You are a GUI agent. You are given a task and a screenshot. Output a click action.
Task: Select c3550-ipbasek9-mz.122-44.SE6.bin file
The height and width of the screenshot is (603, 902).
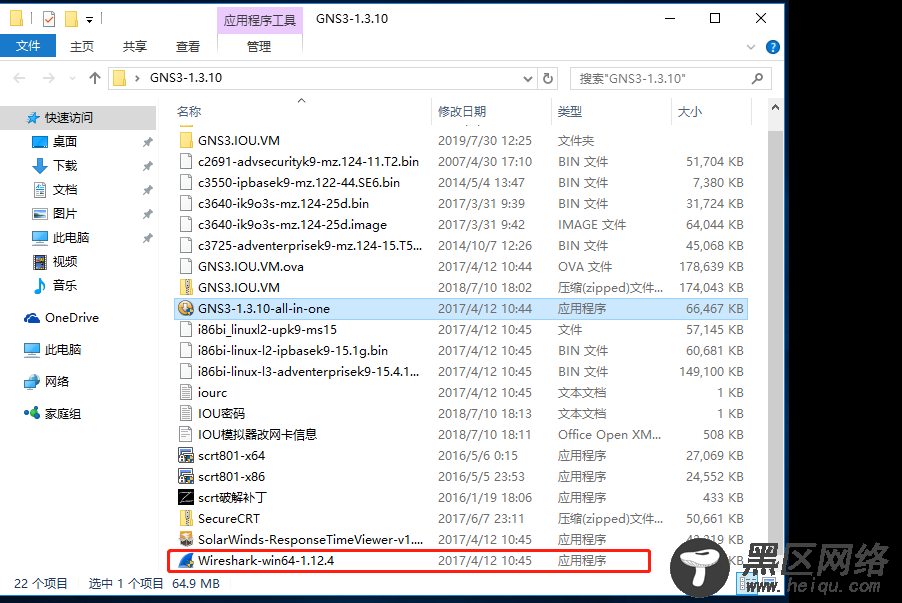click(x=460, y=182)
